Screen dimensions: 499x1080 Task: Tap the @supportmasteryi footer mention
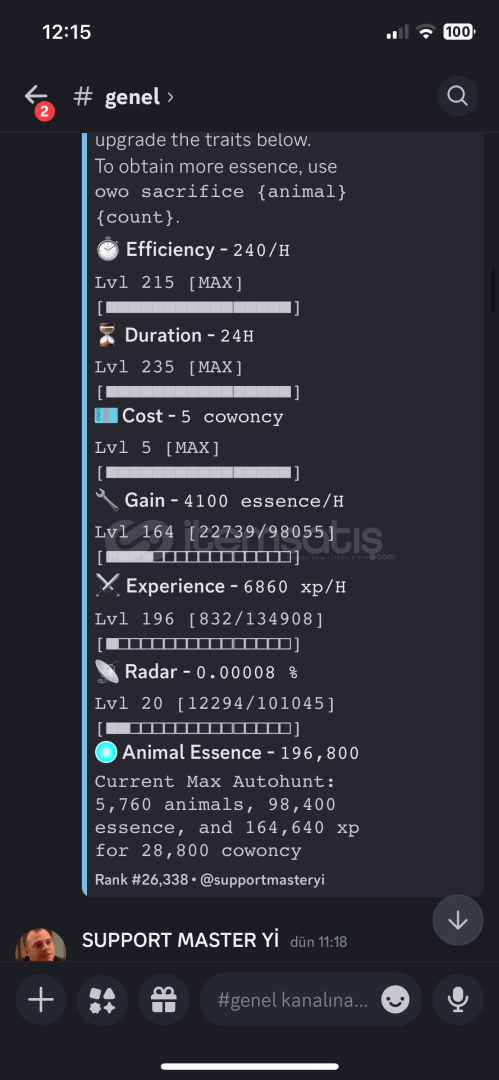coord(263,880)
